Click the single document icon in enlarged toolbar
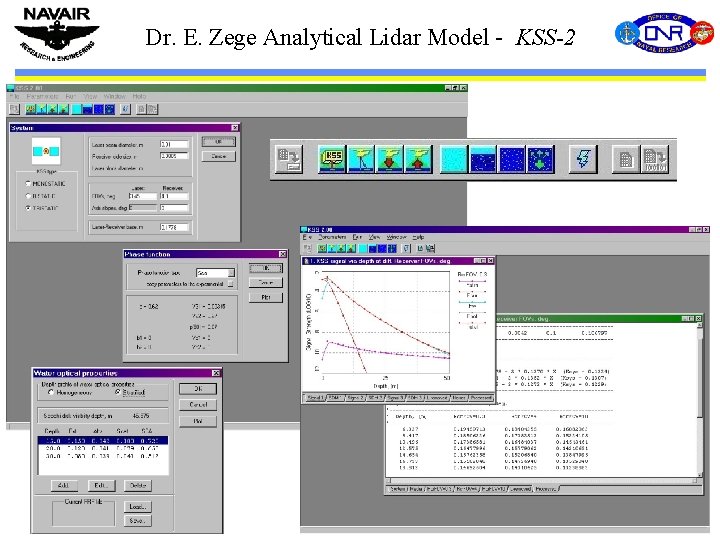The width and height of the screenshot is (720, 540). coord(625,159)
